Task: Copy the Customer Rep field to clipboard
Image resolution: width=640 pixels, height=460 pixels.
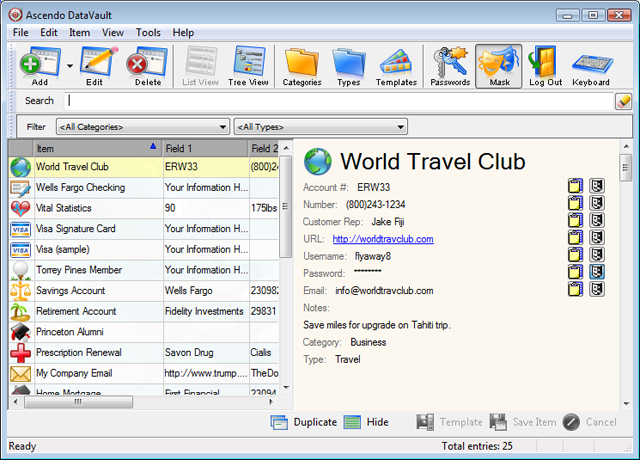Action: click(575, 220)
